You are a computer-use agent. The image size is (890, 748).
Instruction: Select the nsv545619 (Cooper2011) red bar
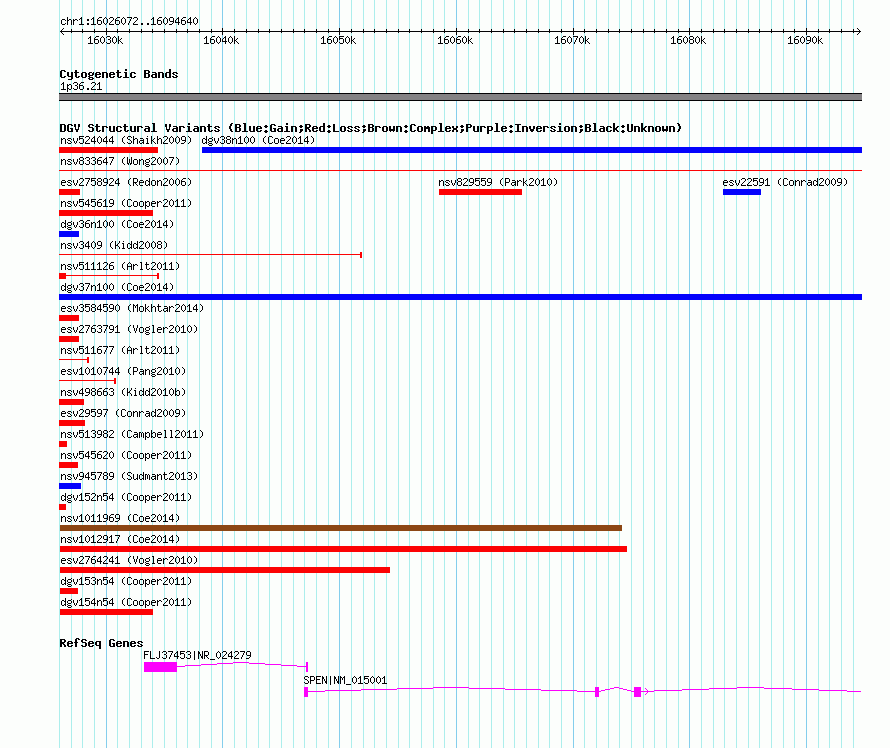[x=106, y=213]
